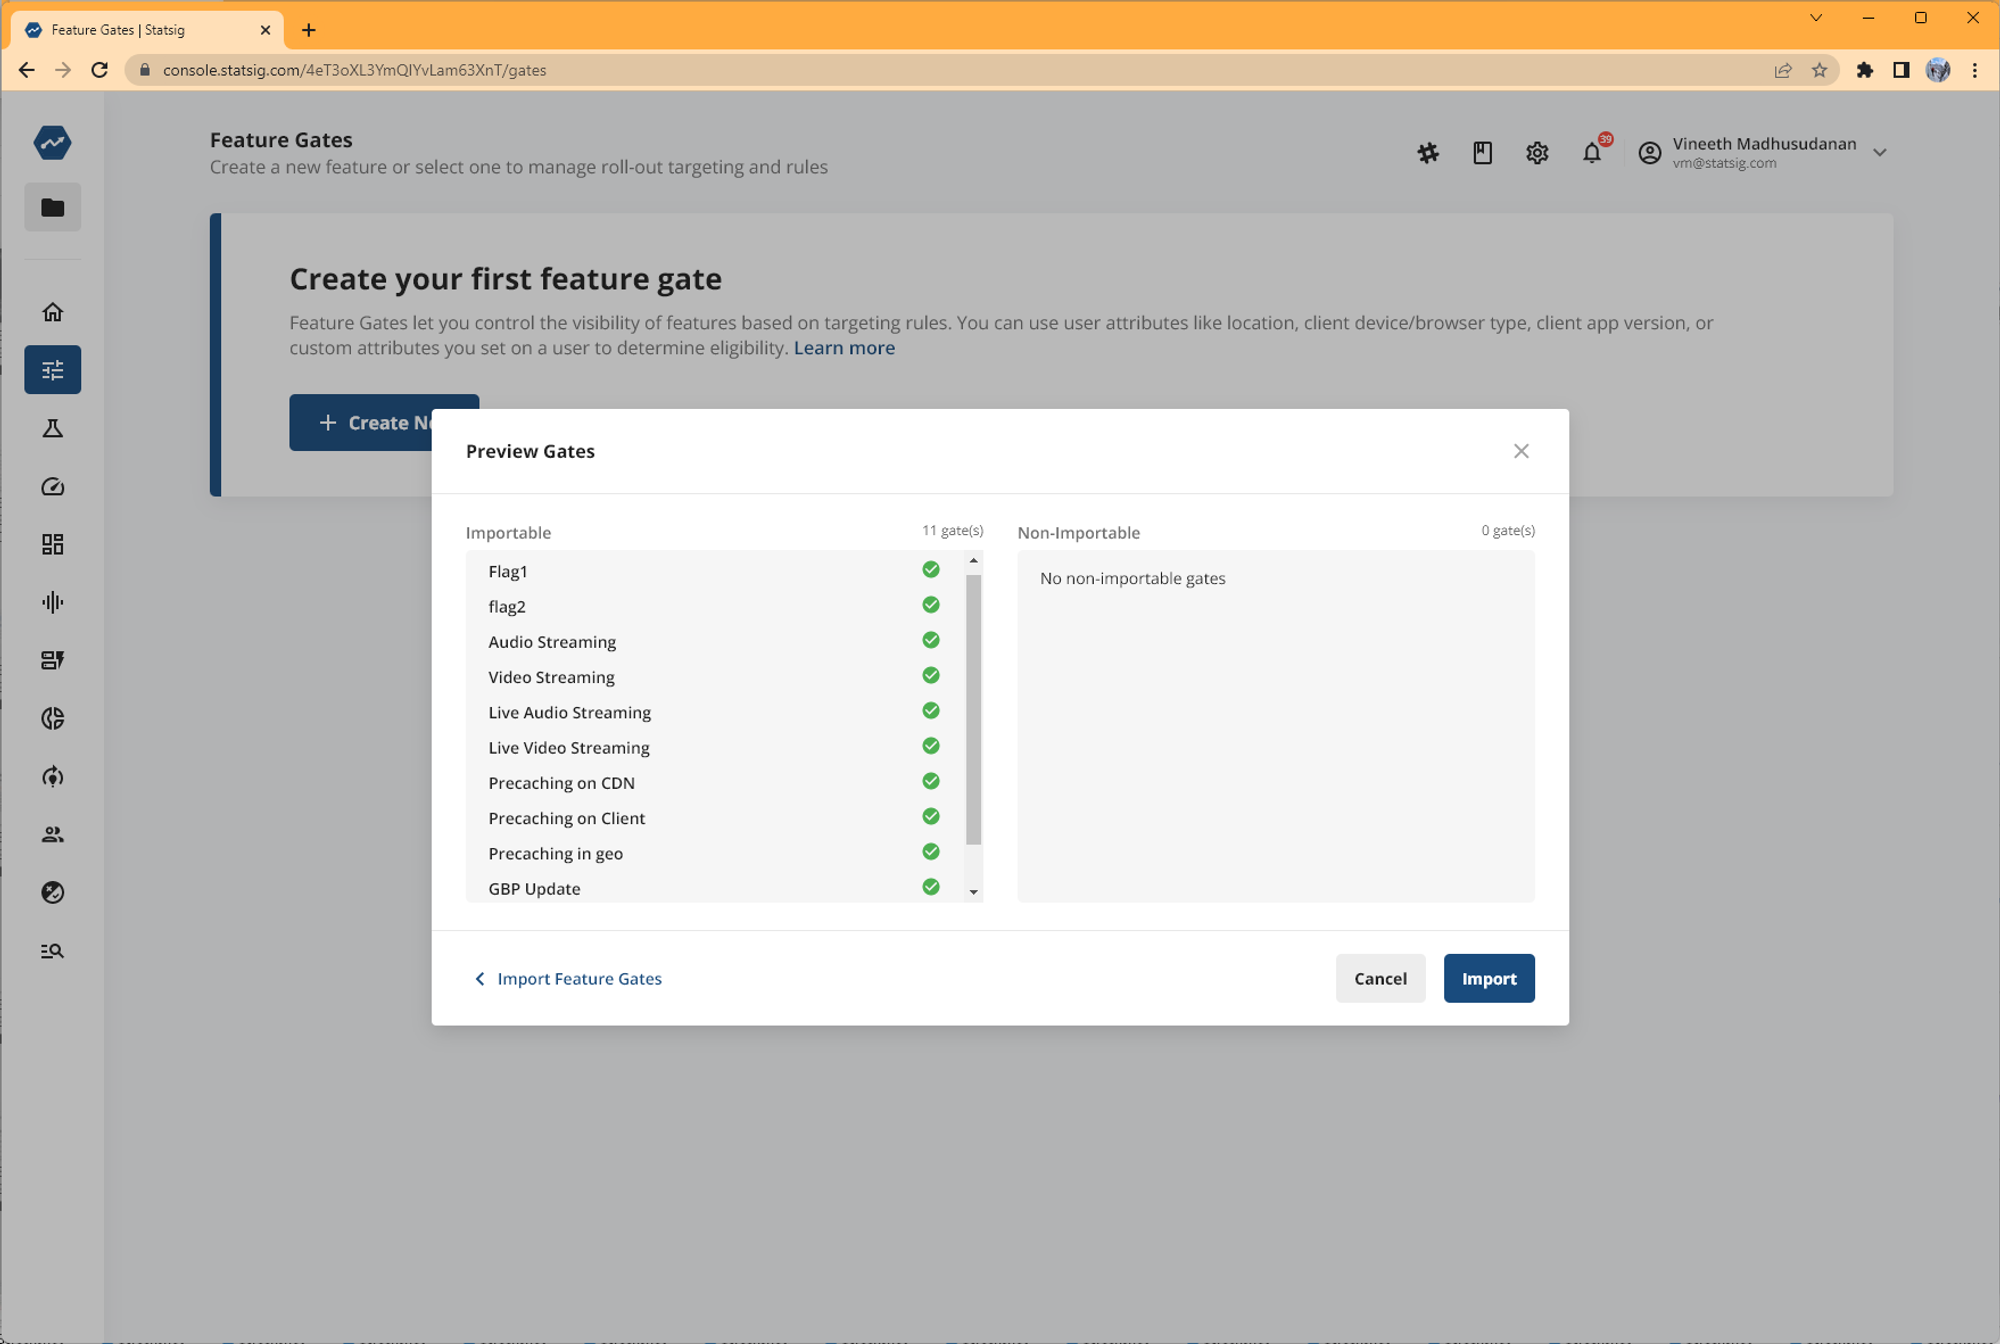Click the back chevron beside Import Feature Gates

[480, 978]
